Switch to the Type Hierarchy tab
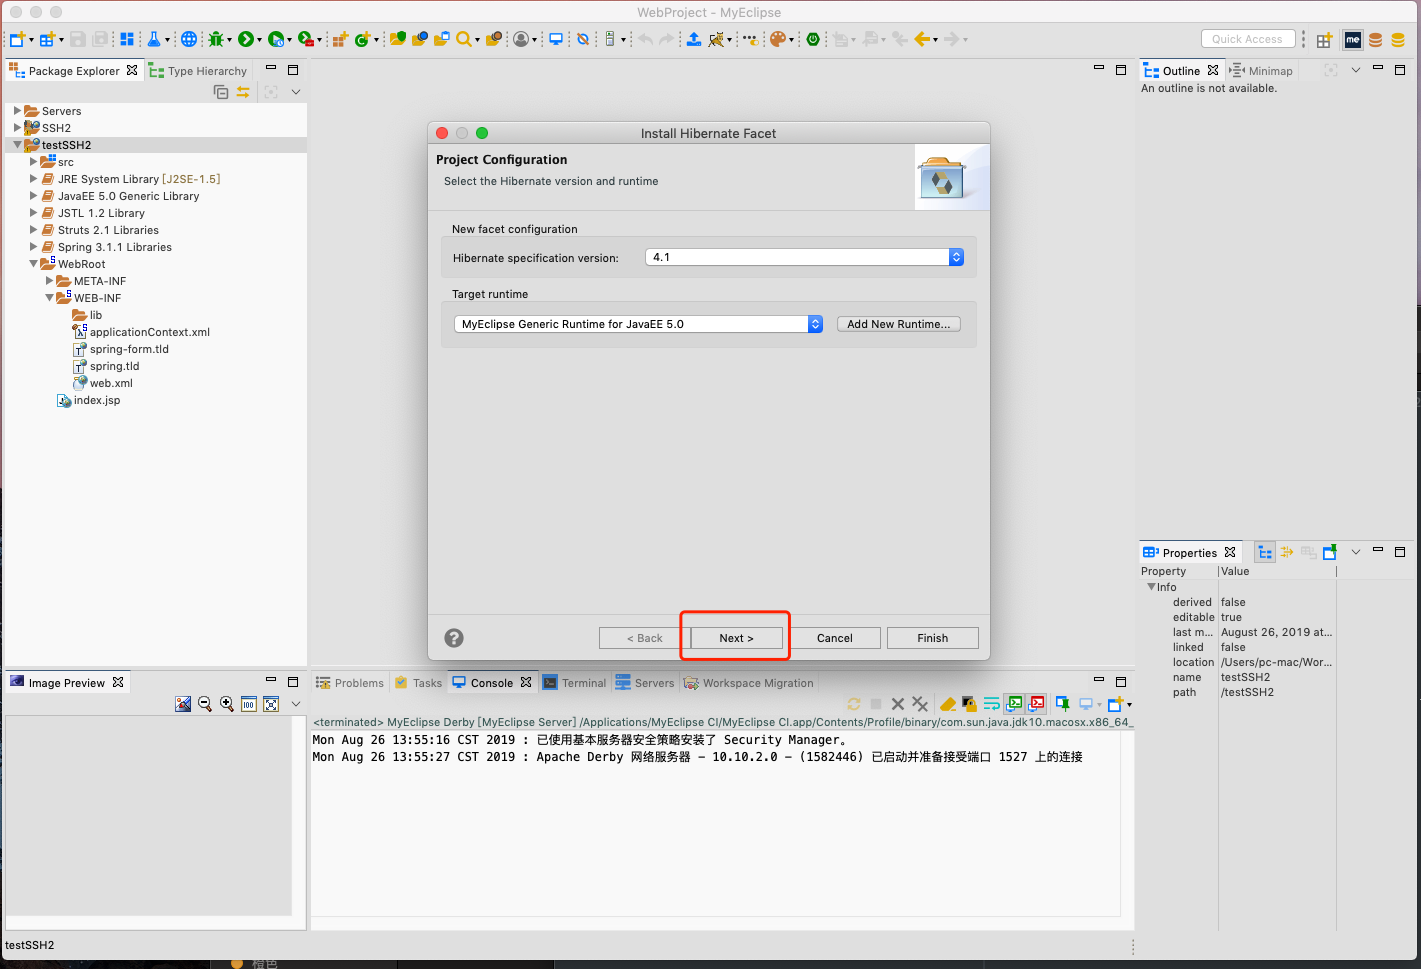The image size is (1421, 969). (198, 71)
